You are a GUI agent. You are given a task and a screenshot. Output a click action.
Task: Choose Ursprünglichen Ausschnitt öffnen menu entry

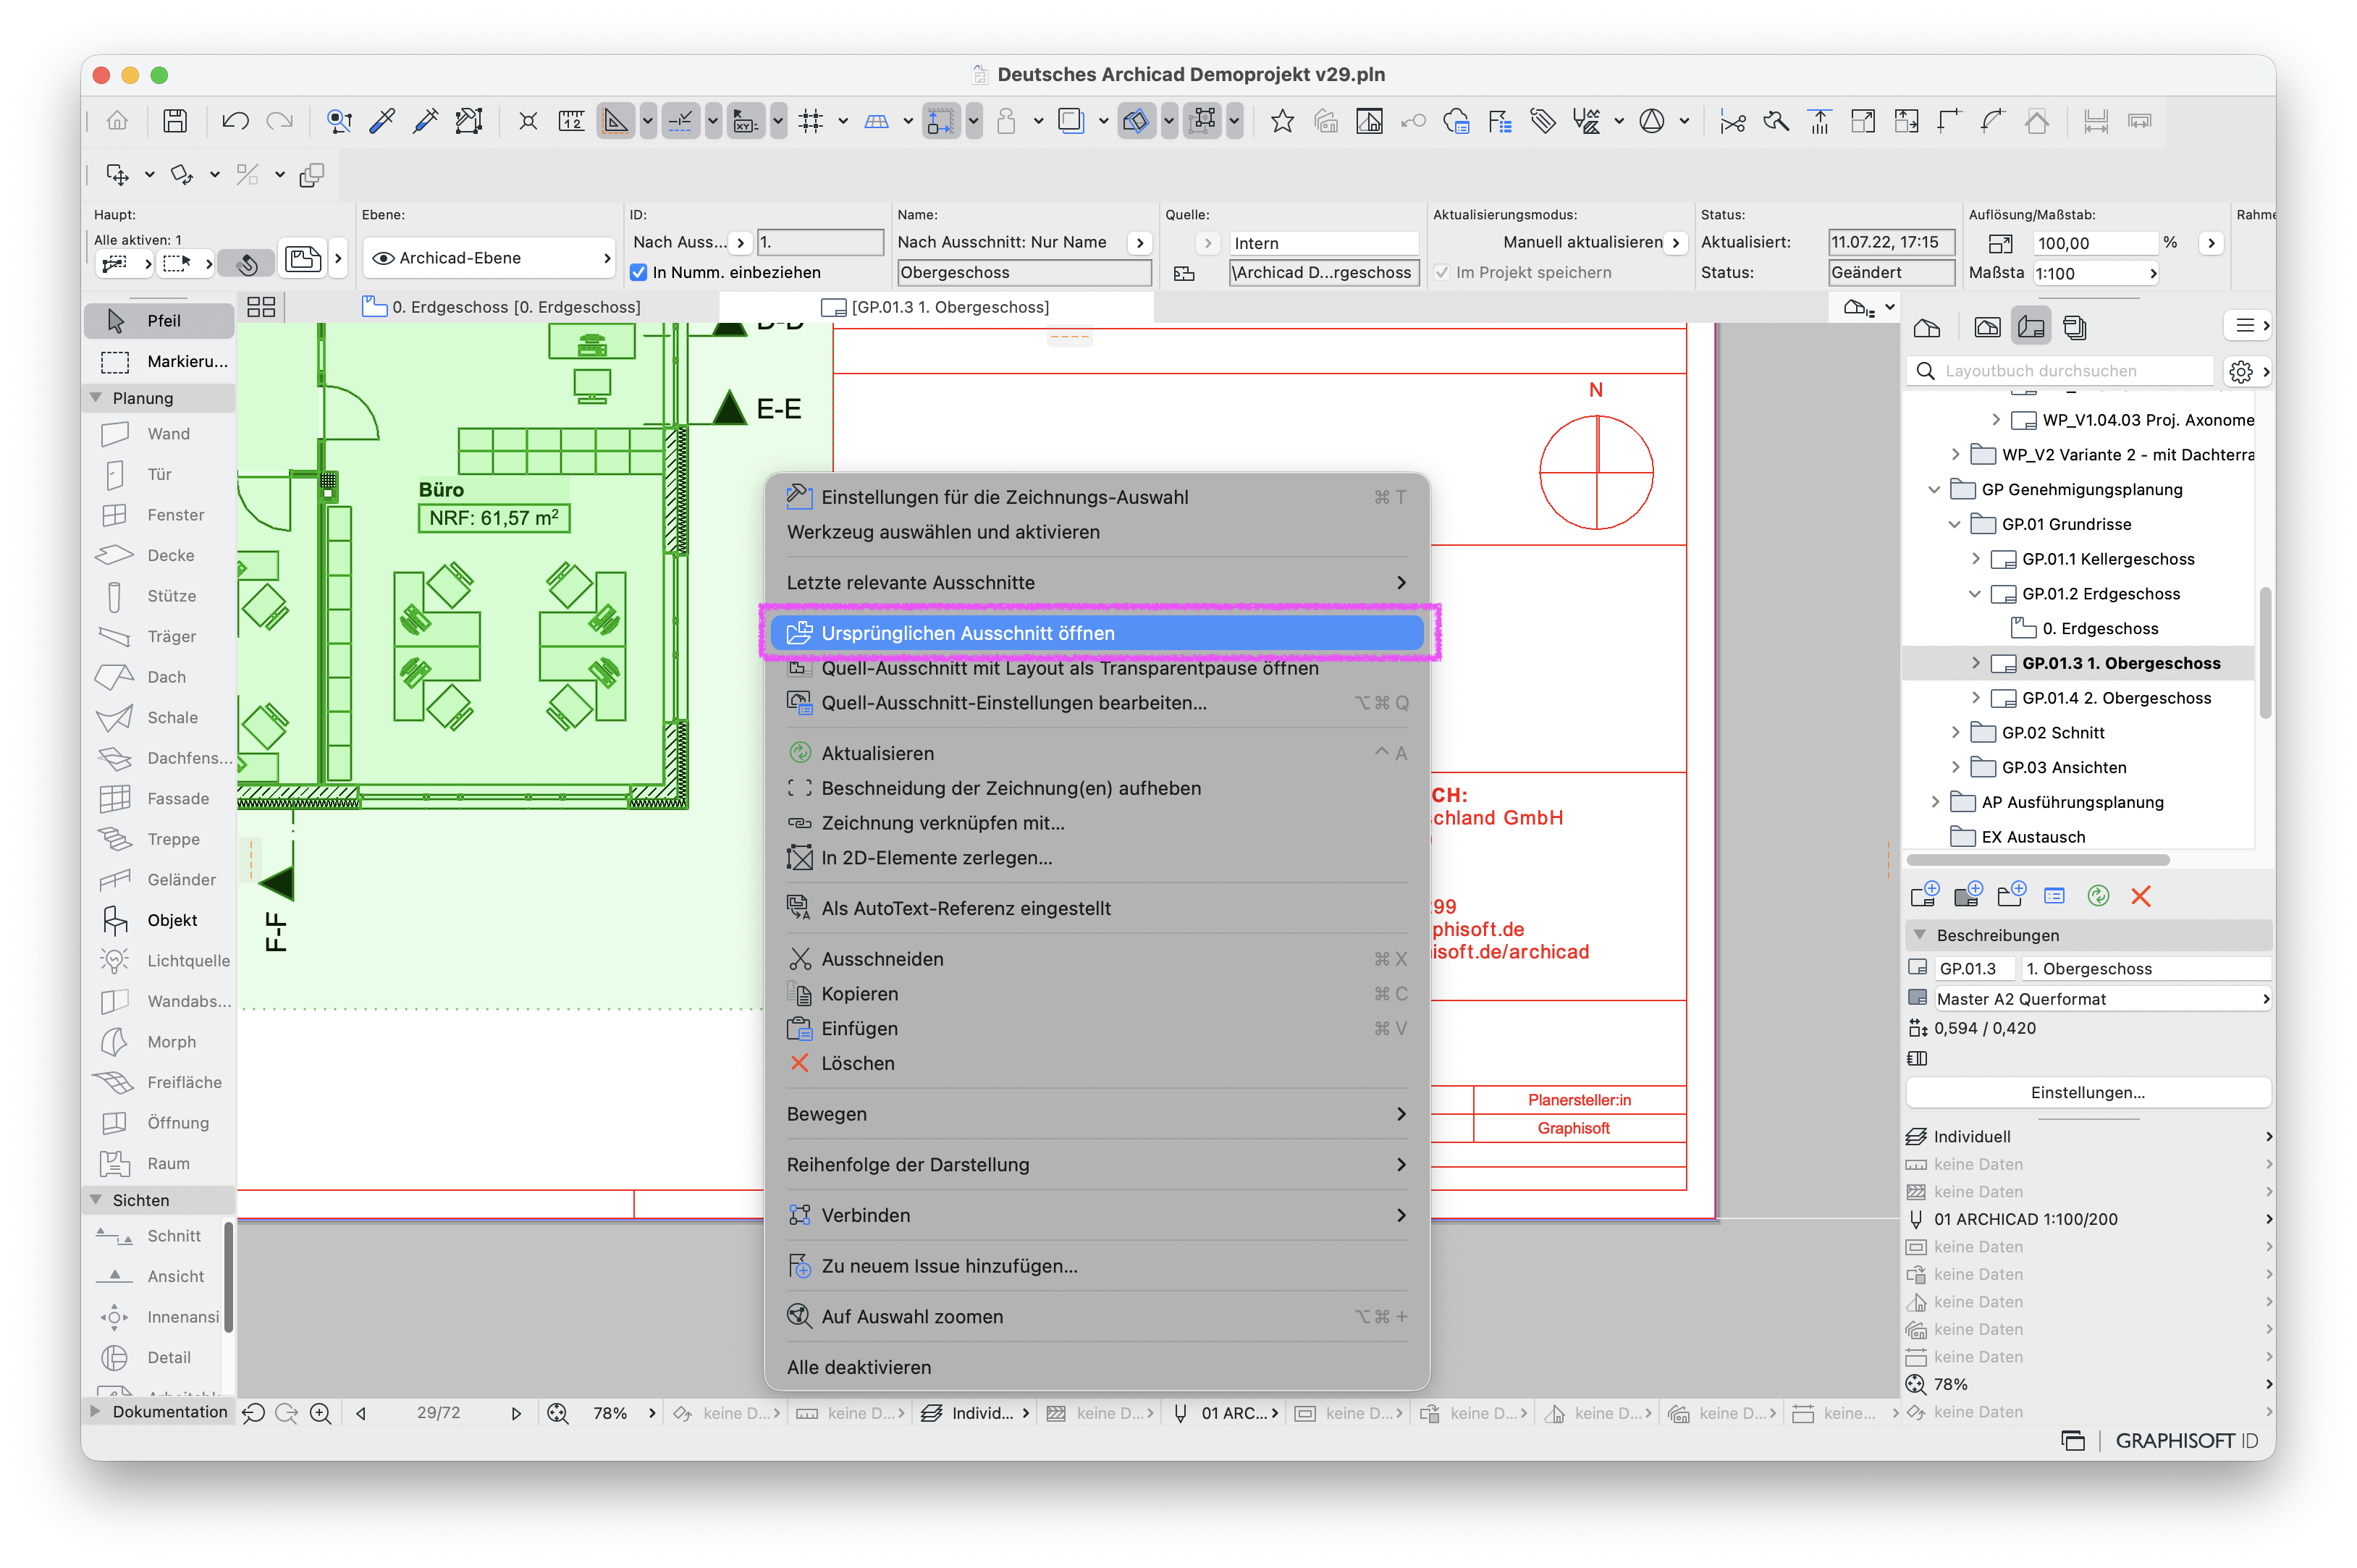pyautogui.click(x=1096, y=633)
